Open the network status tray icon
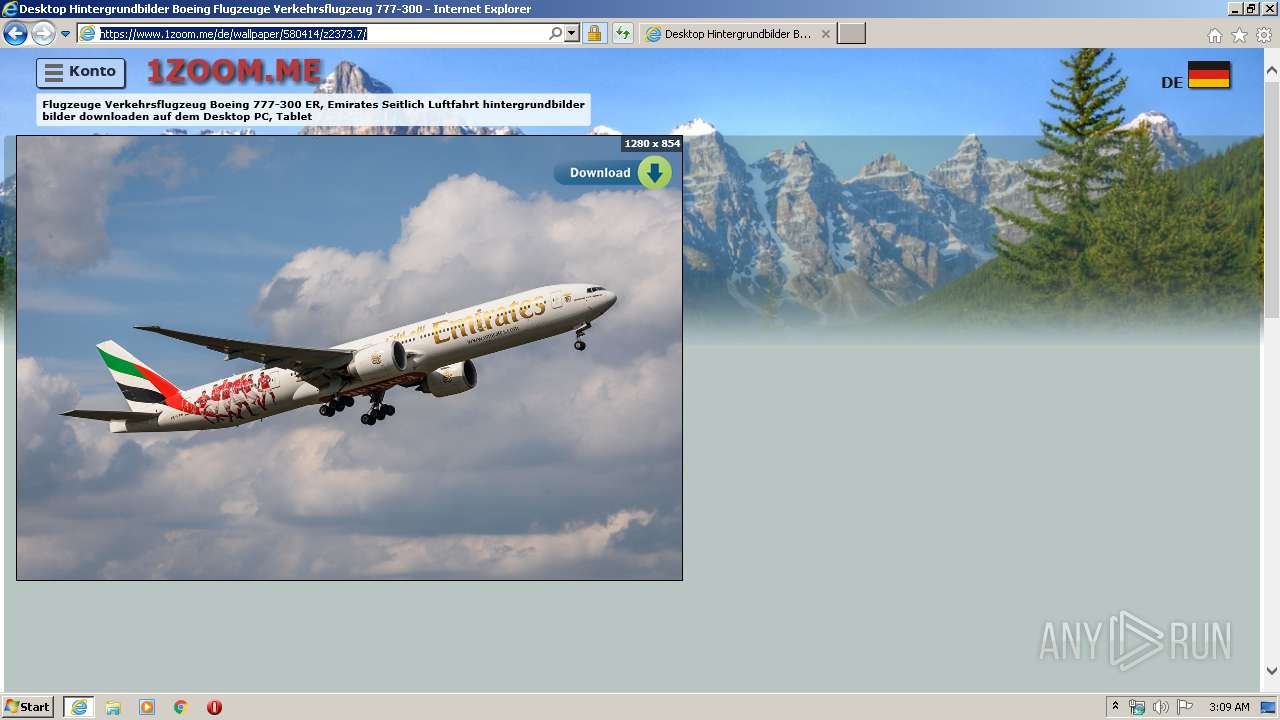Viewport: 1280px width, 720px height. [x=1137, y=707]
